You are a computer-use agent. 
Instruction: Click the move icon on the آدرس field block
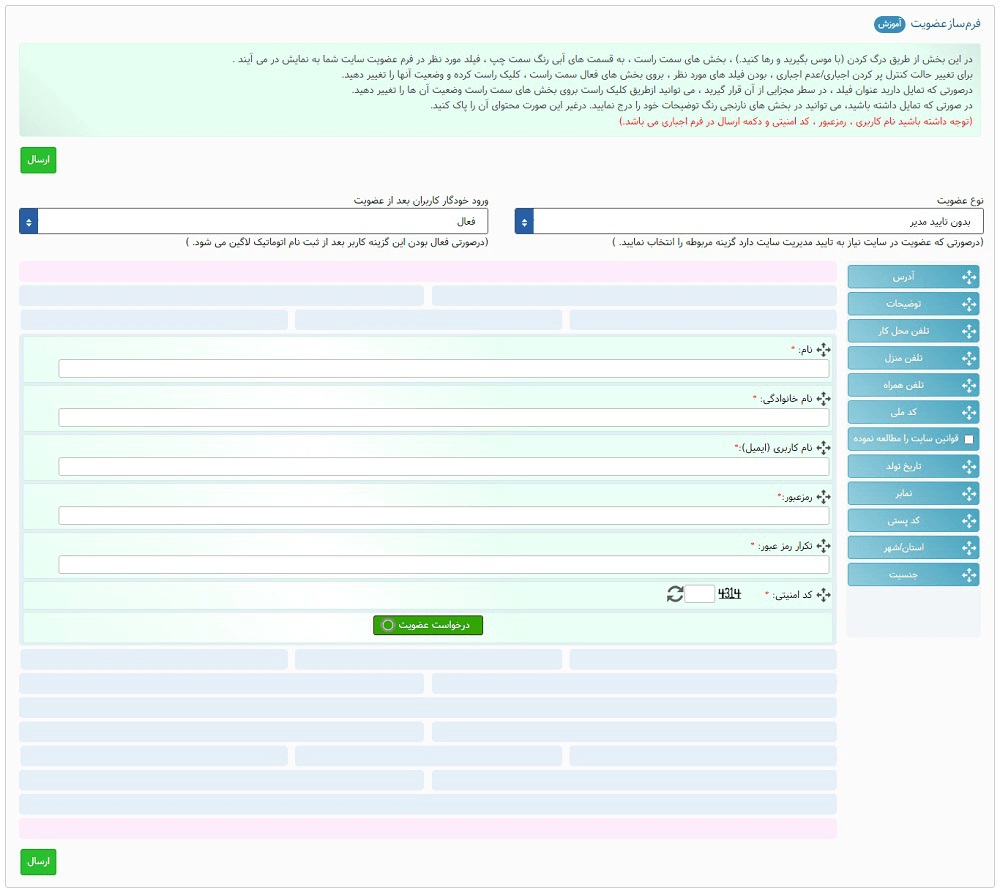(x=968, y=277)
